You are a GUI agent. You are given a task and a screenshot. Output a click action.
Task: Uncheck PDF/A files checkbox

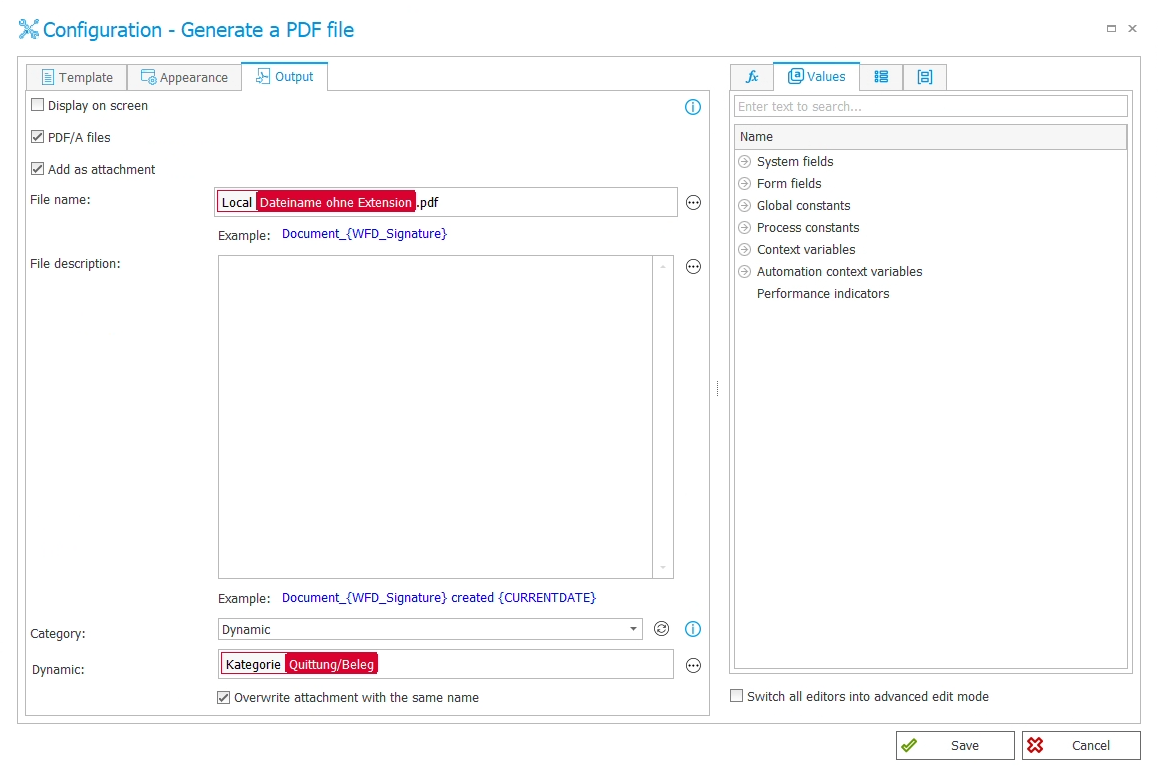pos(38,137)
